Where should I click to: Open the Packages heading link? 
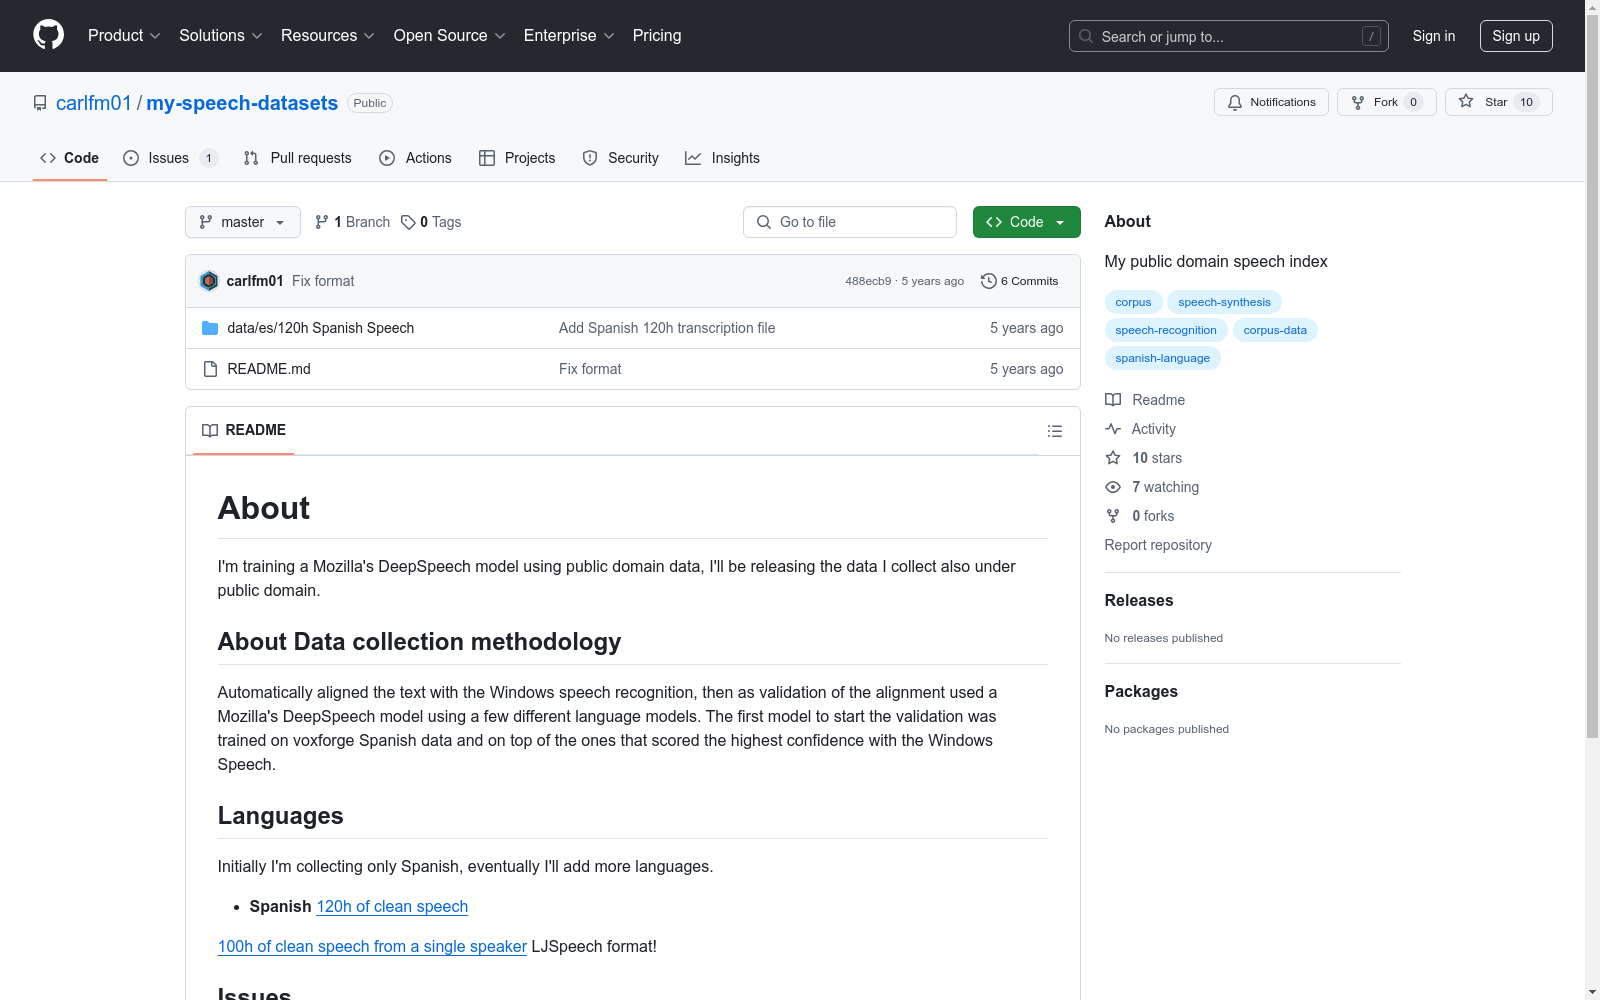click(x=1141, y=691)
